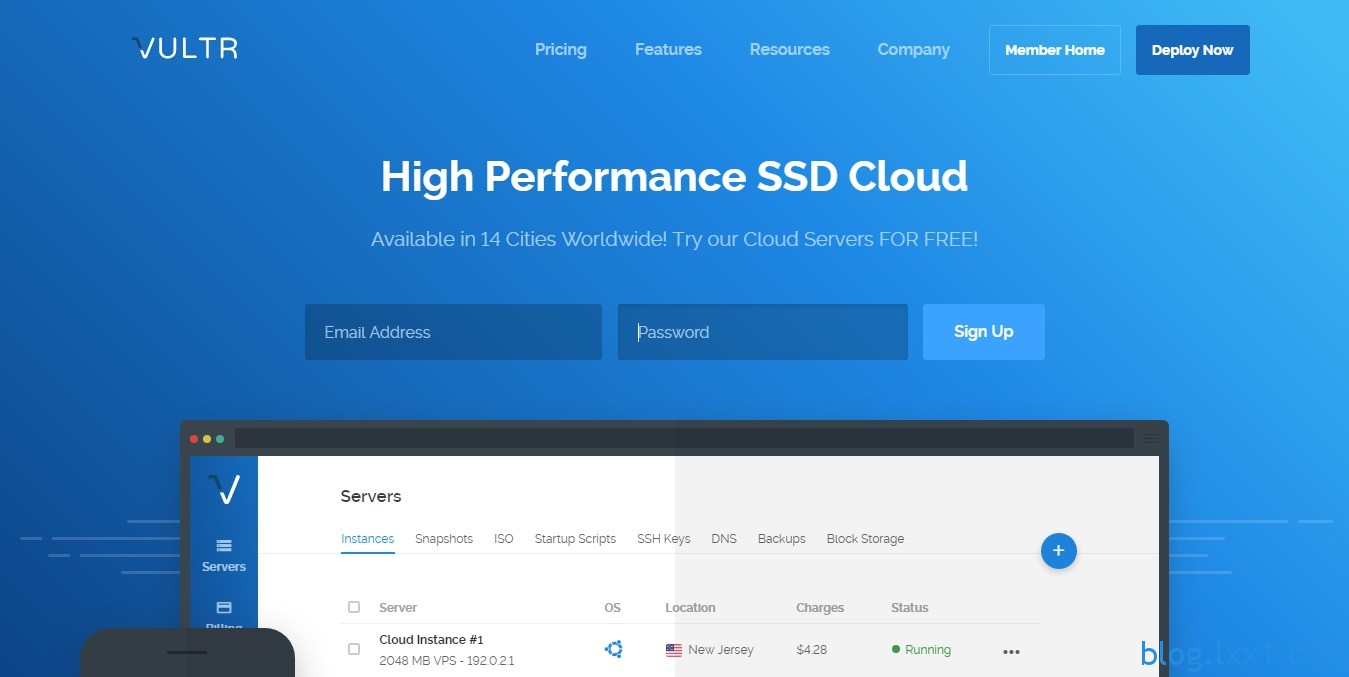Switch to the Instances tab
Screen dimensions: 1349x677
tap(367, 538)
